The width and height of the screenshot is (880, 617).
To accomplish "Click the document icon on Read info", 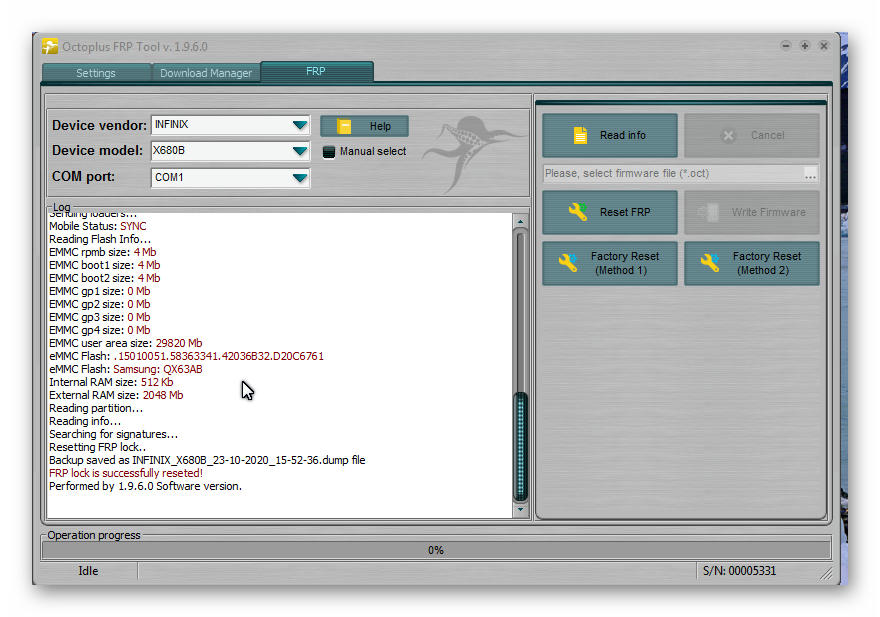I will click(x=580, y=135).
